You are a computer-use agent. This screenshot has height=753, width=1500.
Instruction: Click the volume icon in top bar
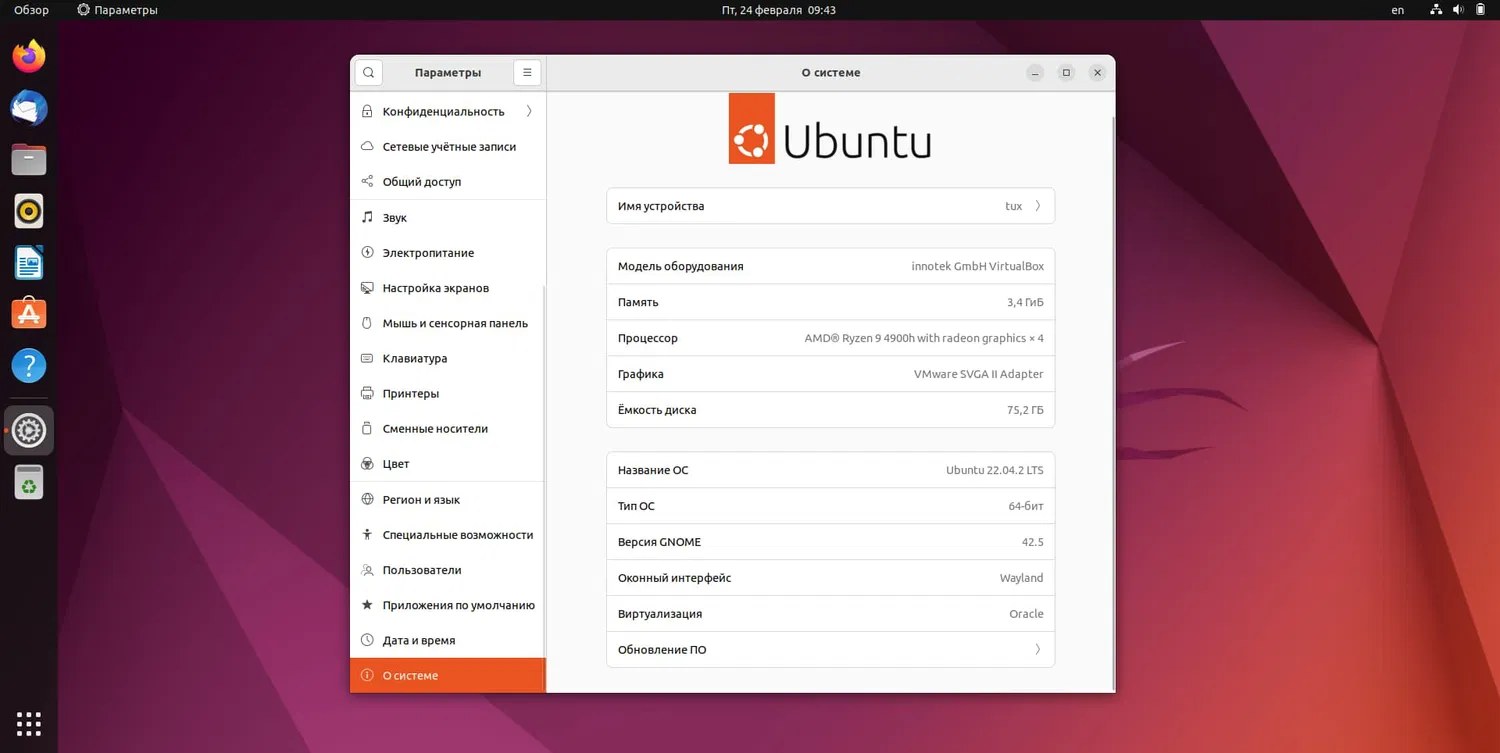tap(1458, 10)
